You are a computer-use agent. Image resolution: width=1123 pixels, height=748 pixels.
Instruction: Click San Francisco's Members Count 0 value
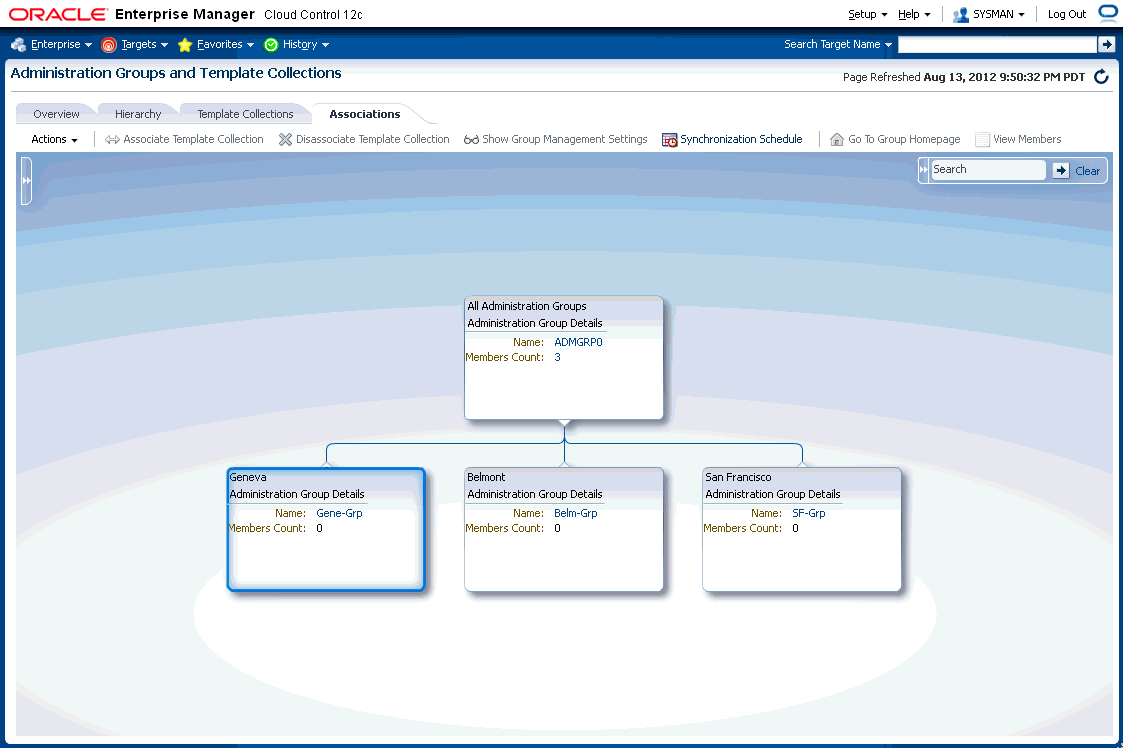coord(795,529)
